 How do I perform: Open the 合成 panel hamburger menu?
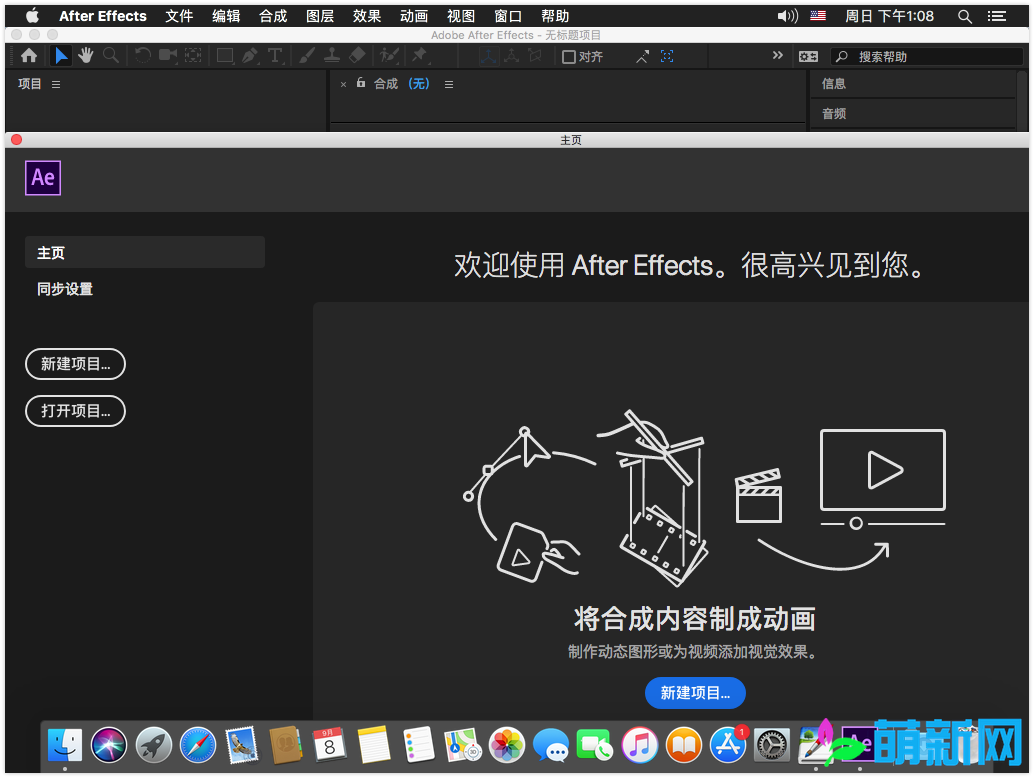[449, 84]
